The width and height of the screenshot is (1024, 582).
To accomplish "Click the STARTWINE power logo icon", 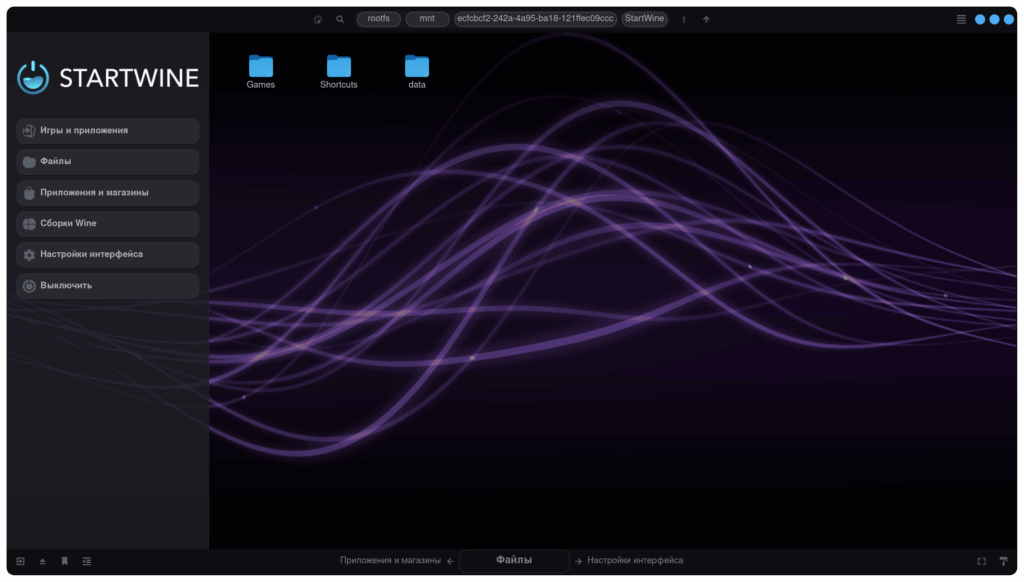I will tap(33, 78).
